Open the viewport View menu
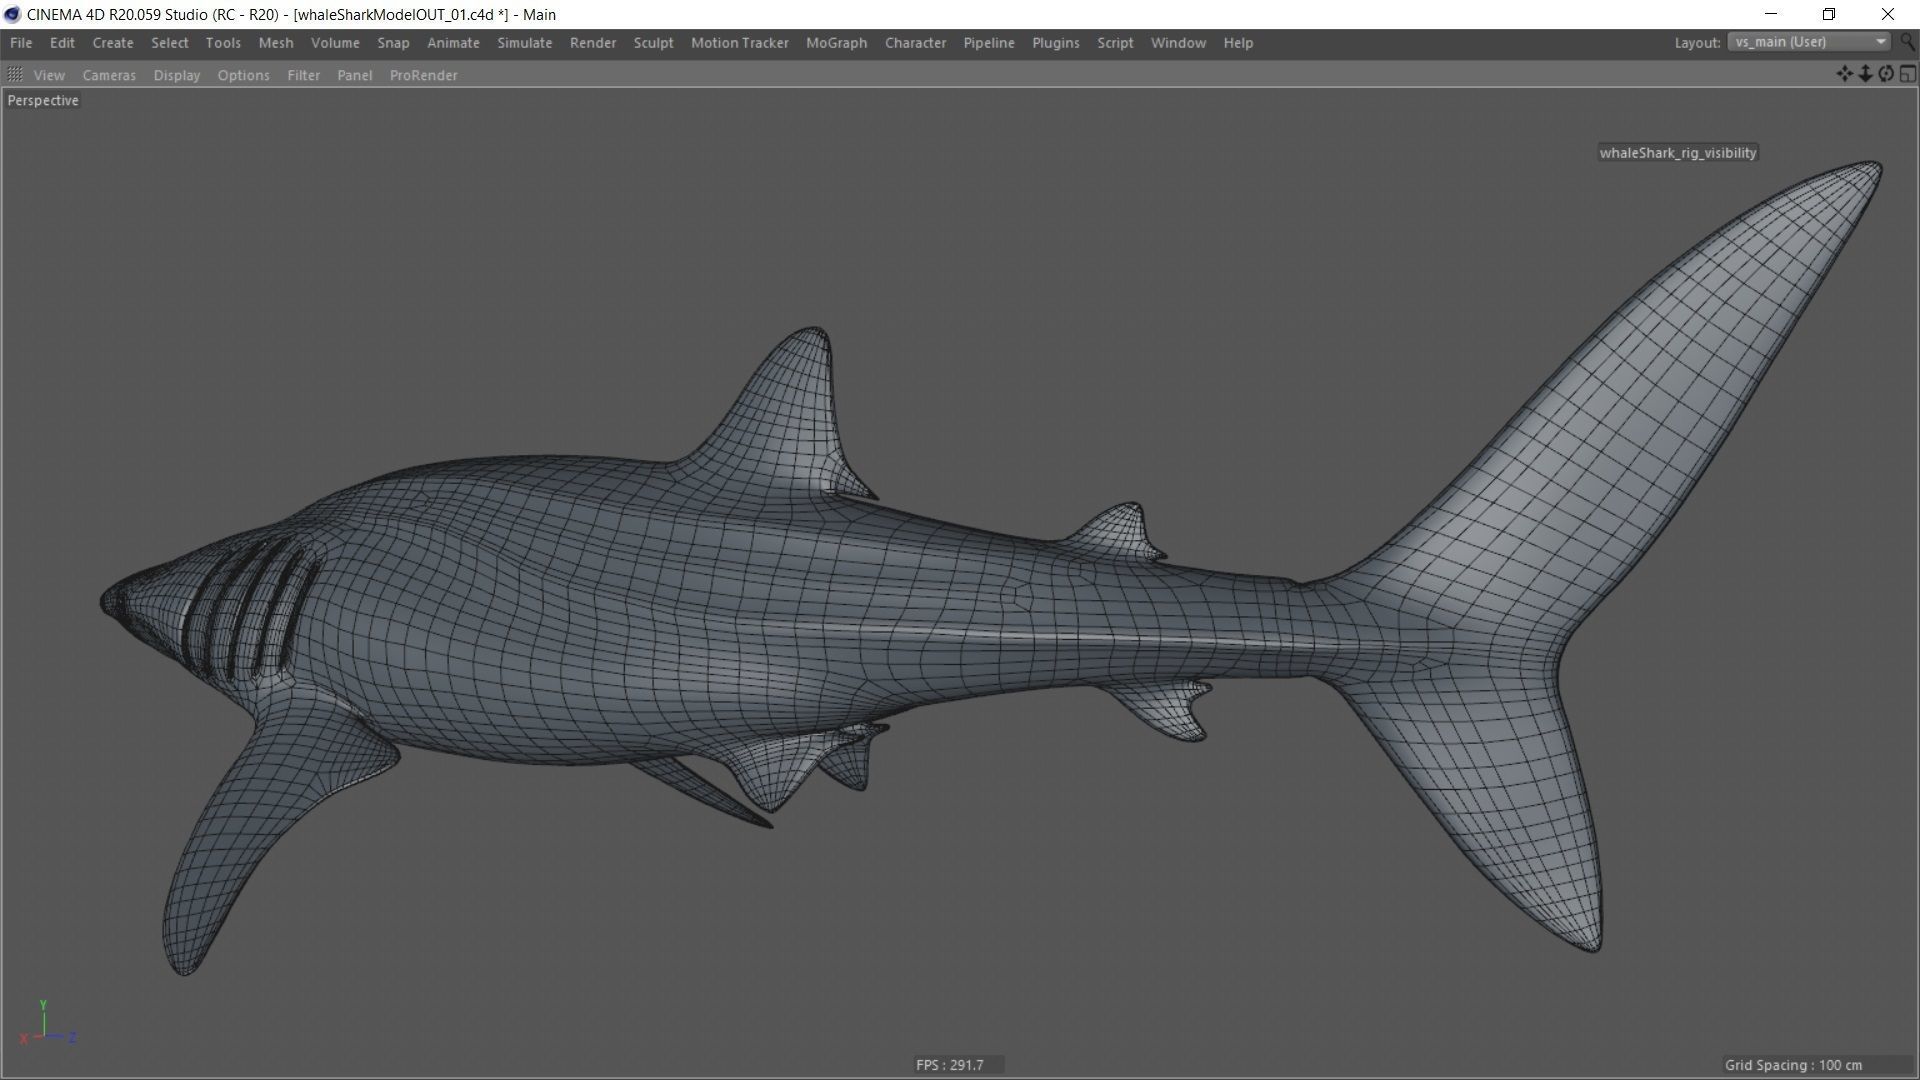Viewport: 1920px width, 1080px height. [x=49, y=75]
